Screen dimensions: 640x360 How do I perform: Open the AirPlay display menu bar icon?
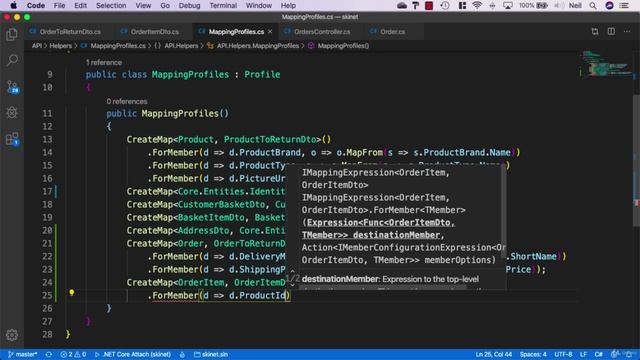(508, 6)
